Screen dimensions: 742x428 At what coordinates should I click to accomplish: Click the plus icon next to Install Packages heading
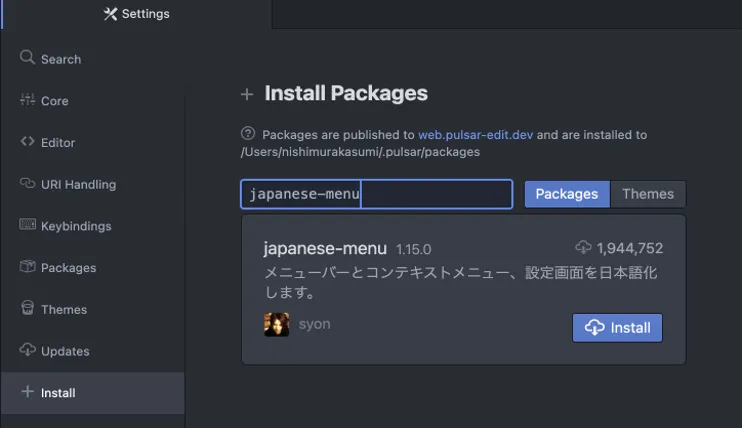point(247,94)
